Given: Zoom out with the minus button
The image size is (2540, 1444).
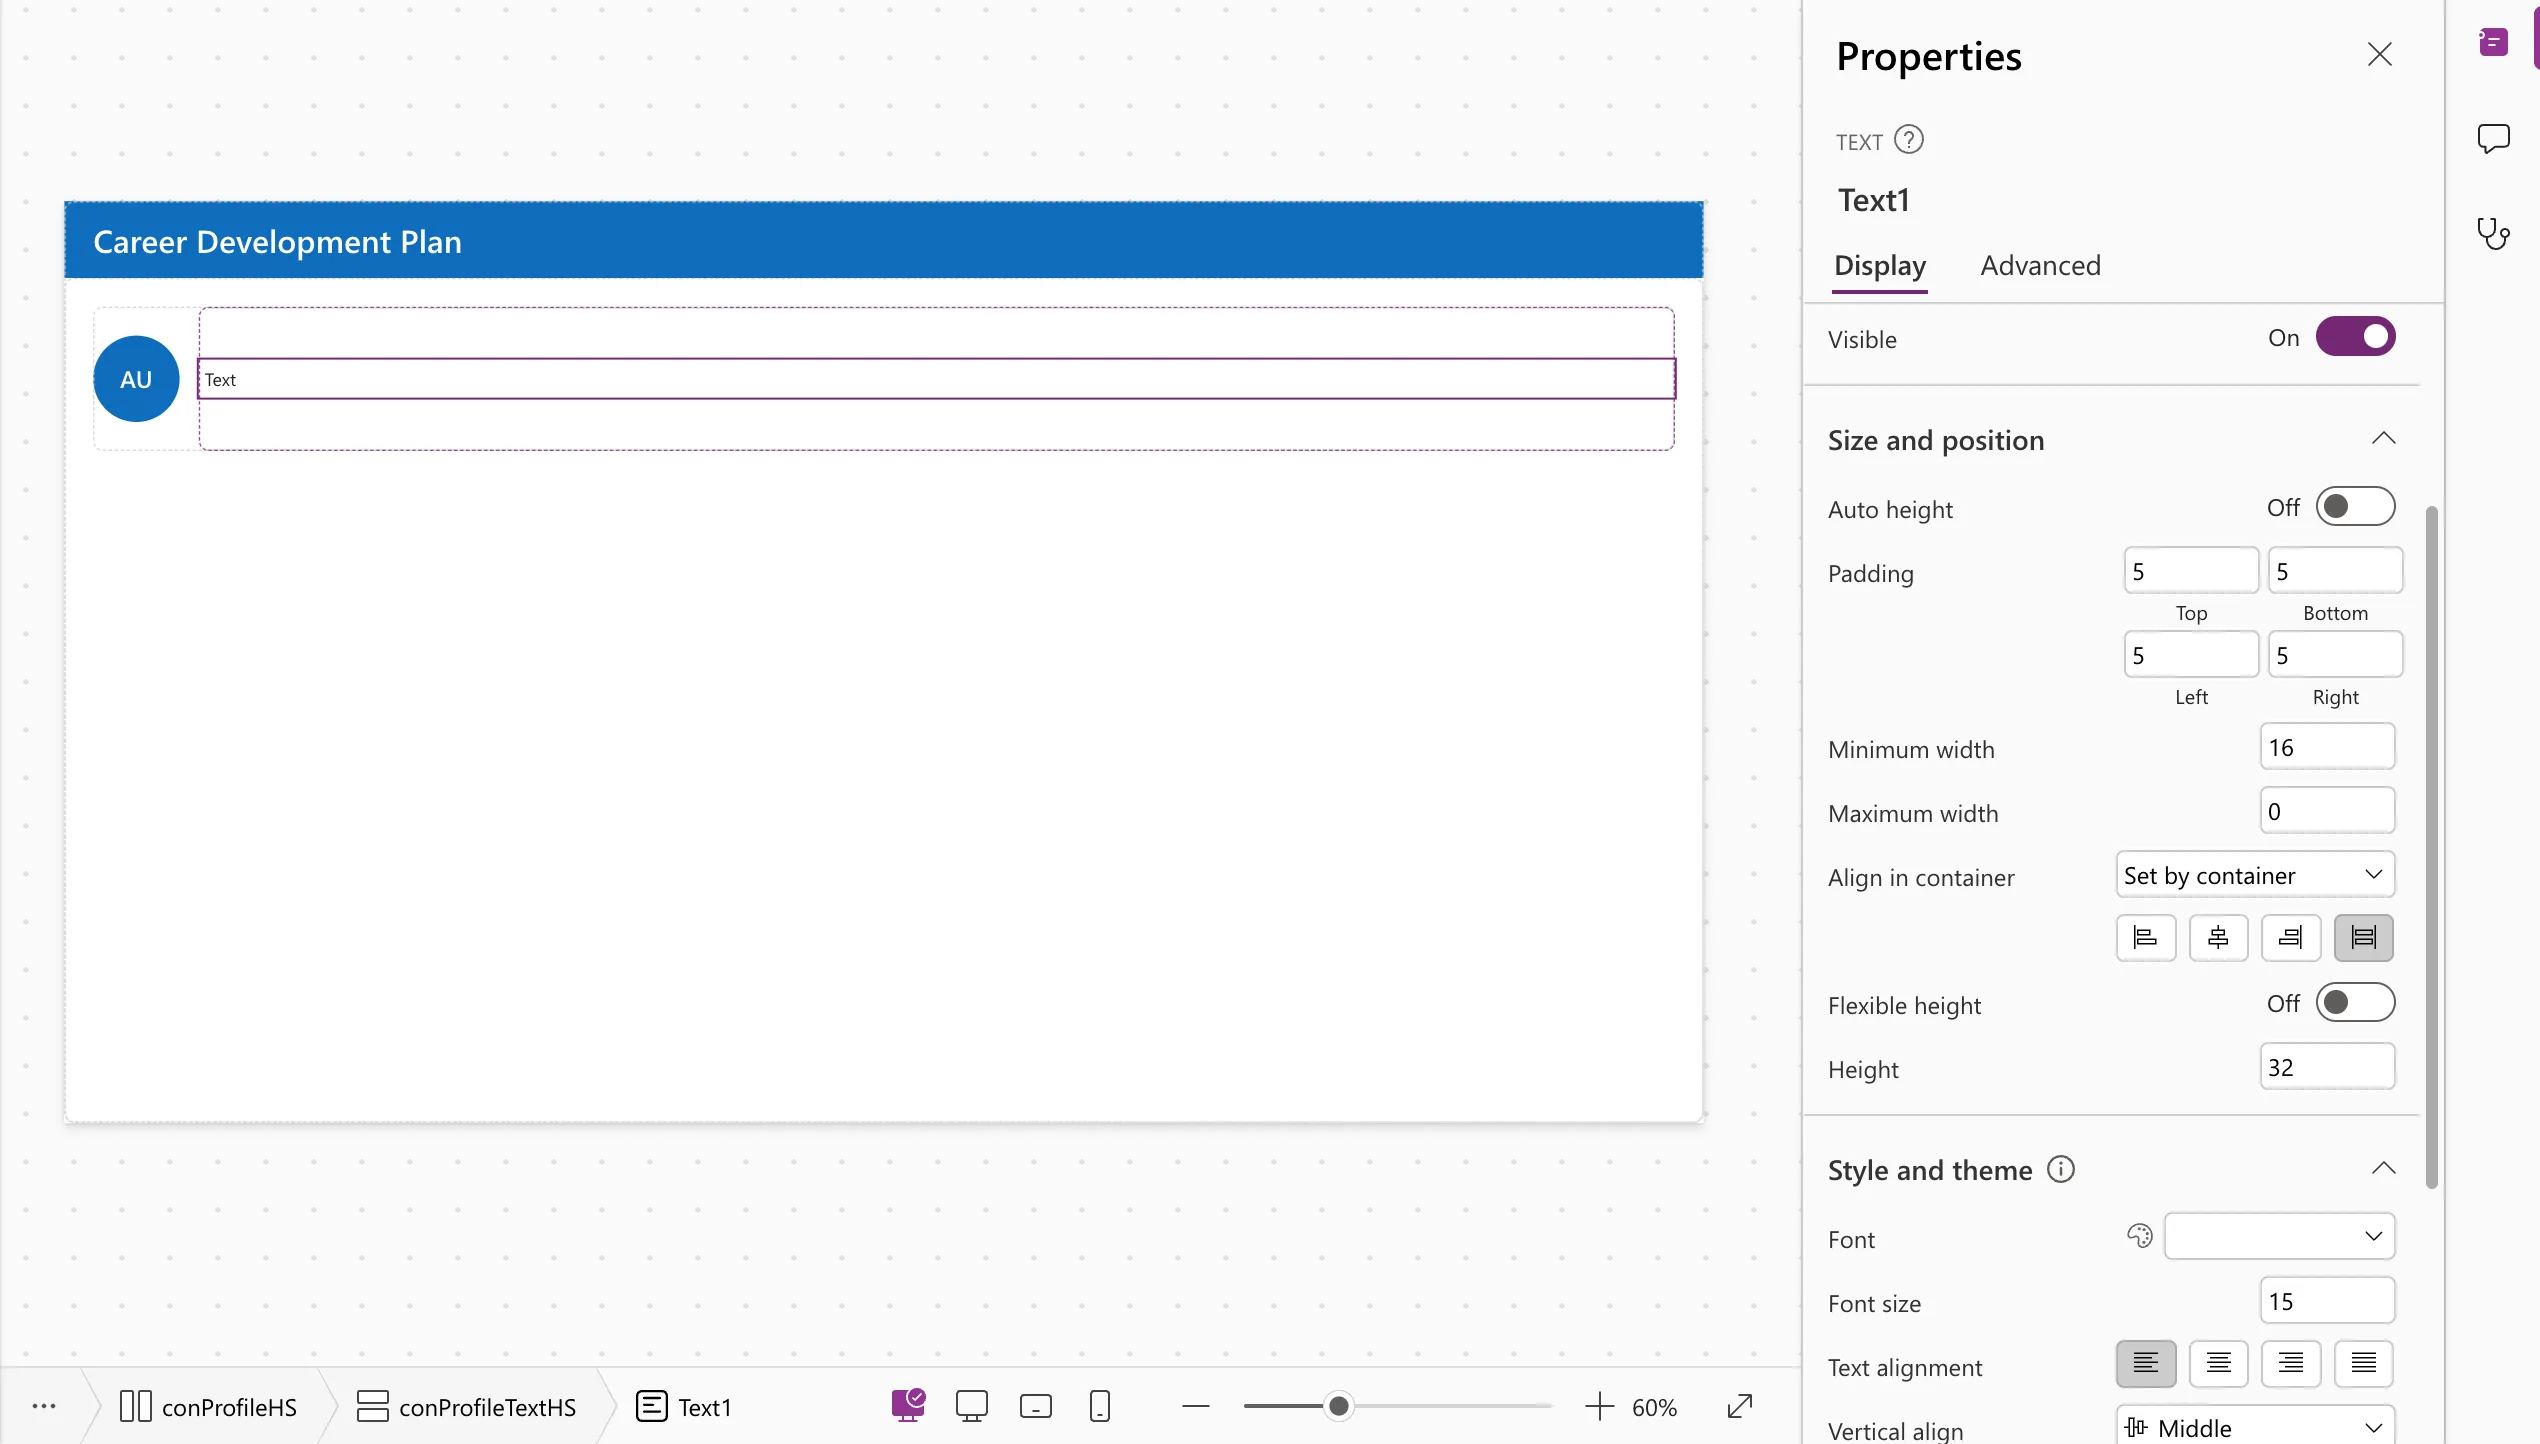Looking at the screenshot, I should click(1195, 1406).
